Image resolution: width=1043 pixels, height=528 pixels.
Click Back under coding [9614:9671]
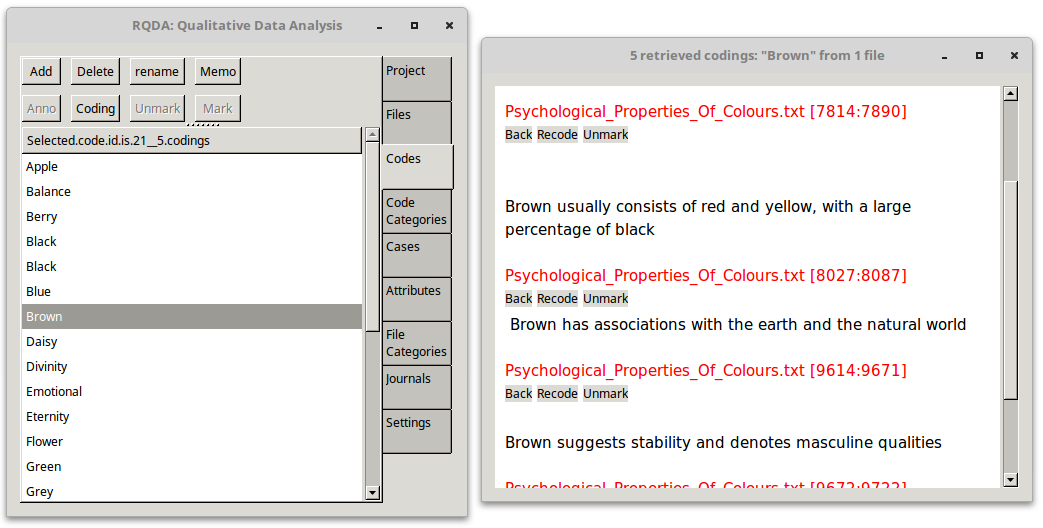[518, 394]
